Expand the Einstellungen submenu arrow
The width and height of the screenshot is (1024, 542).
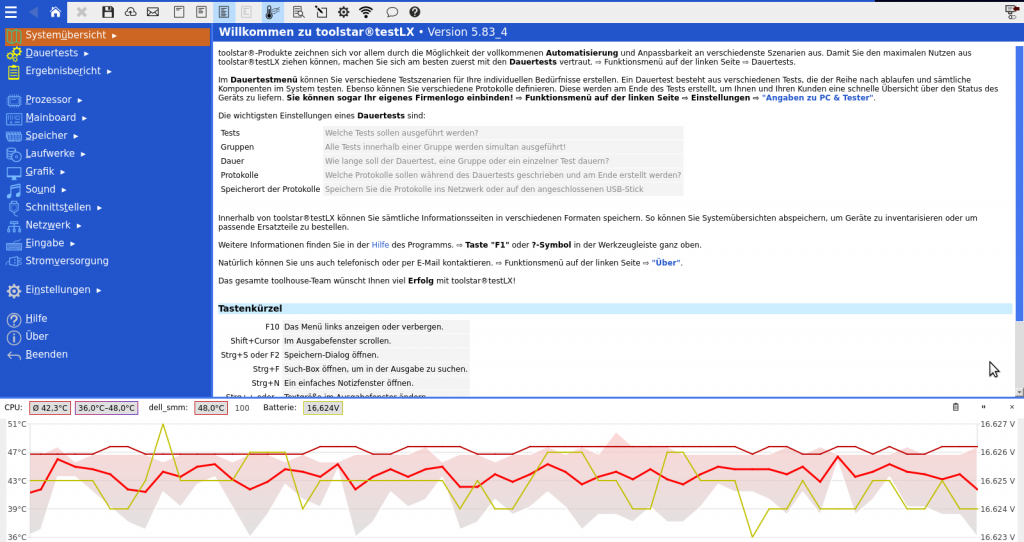99,290
